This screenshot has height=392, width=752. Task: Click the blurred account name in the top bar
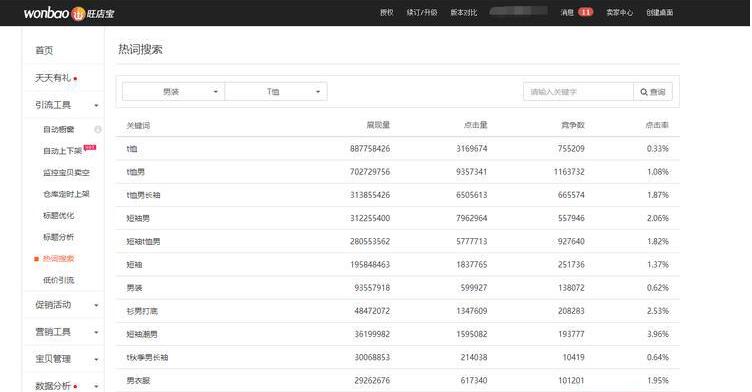(518, 11)
